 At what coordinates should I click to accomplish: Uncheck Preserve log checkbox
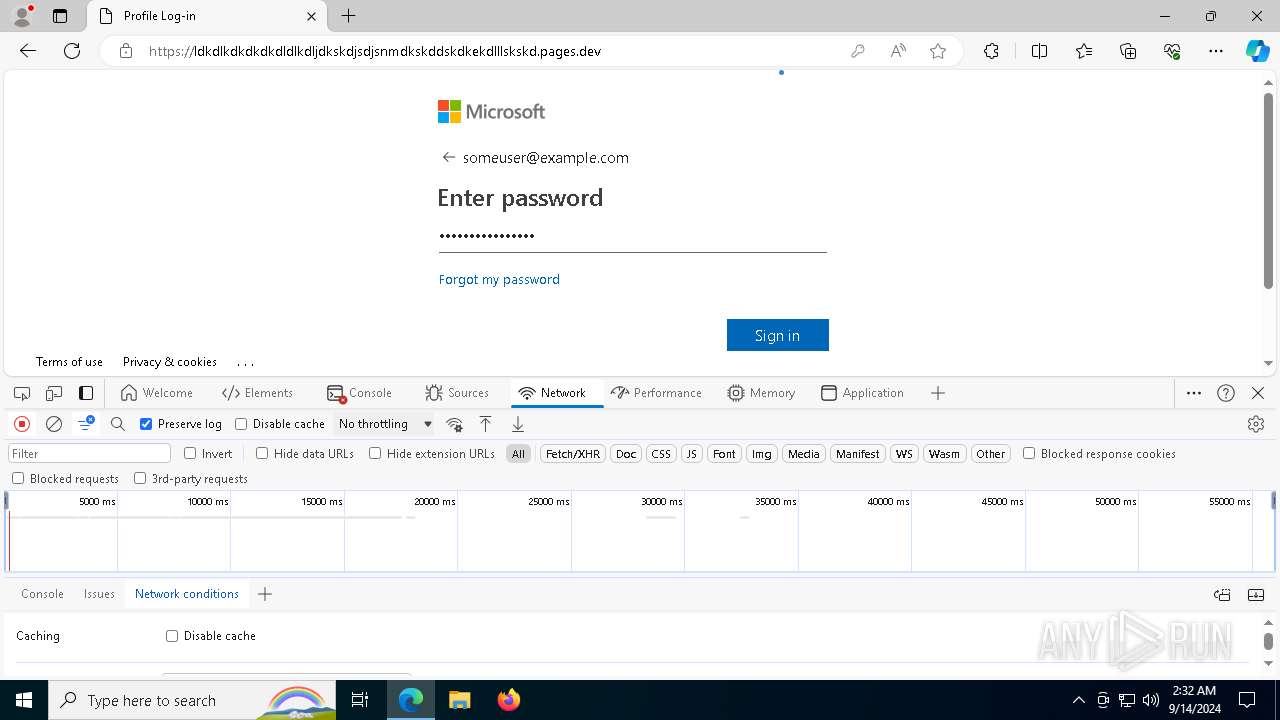(146, 424)
